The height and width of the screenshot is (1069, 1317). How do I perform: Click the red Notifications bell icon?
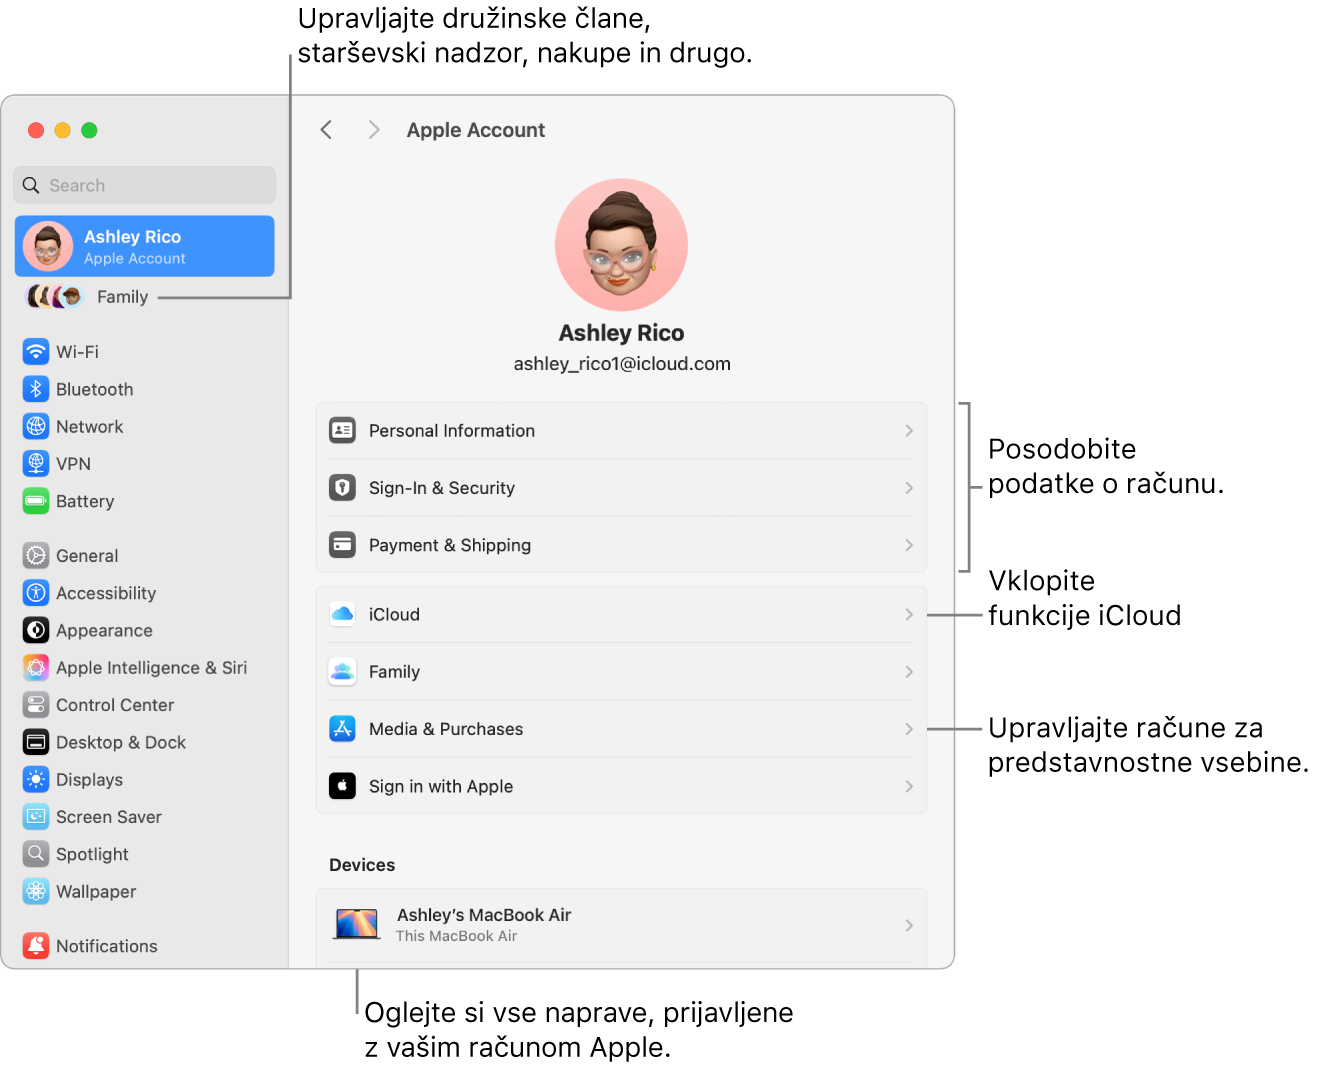(36, 946)
